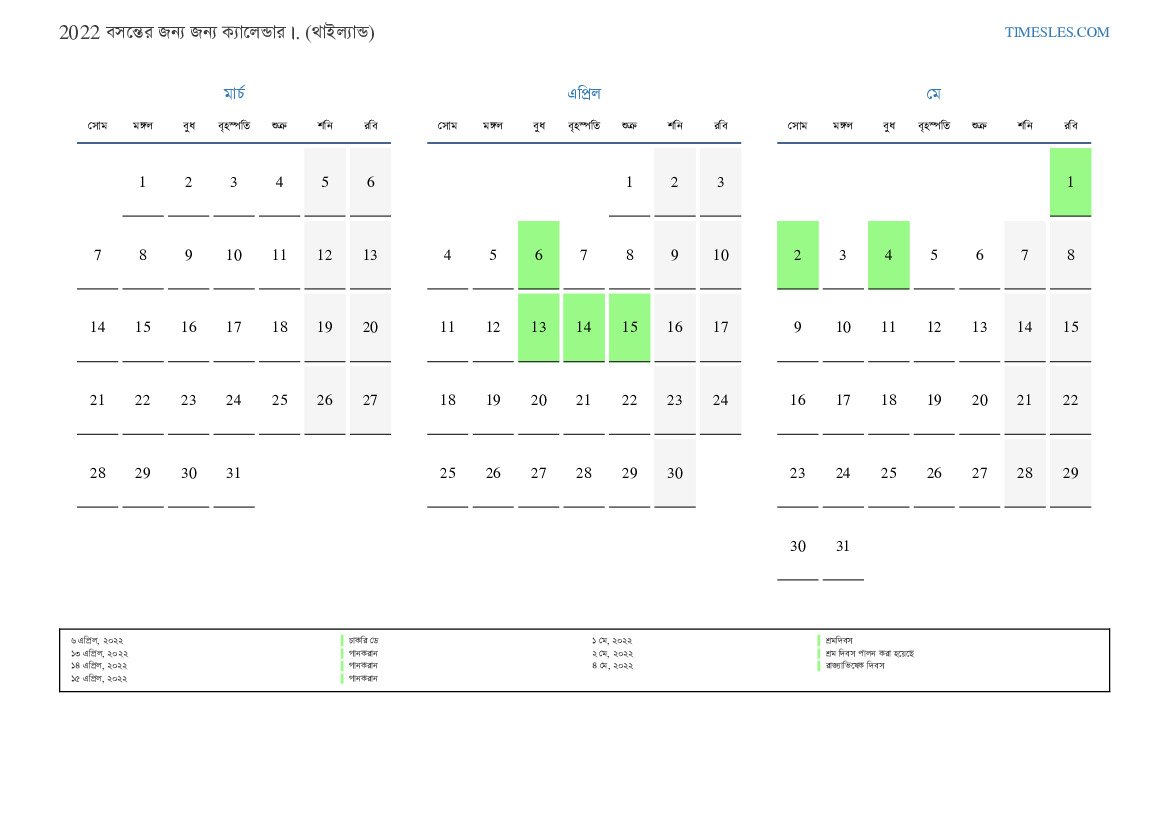The height and width of the screenshot is (827, 1169).
Task: Click the legend entry ১৪ এপ্রিল, ২০২২
Action: 98,666
